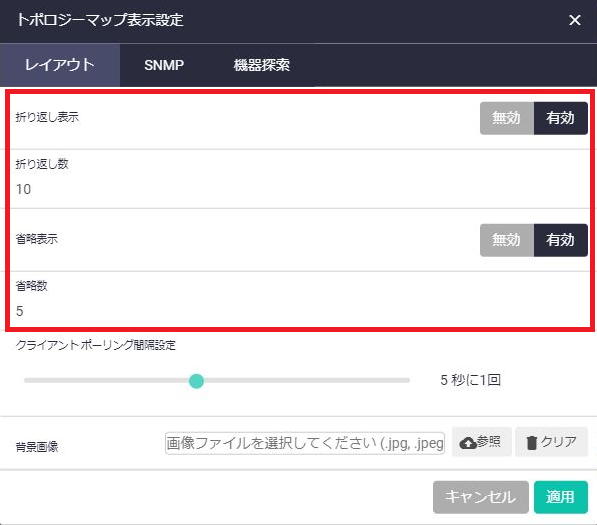
Task: Set 省略表示 to 有効
Action: click(560, 240)
